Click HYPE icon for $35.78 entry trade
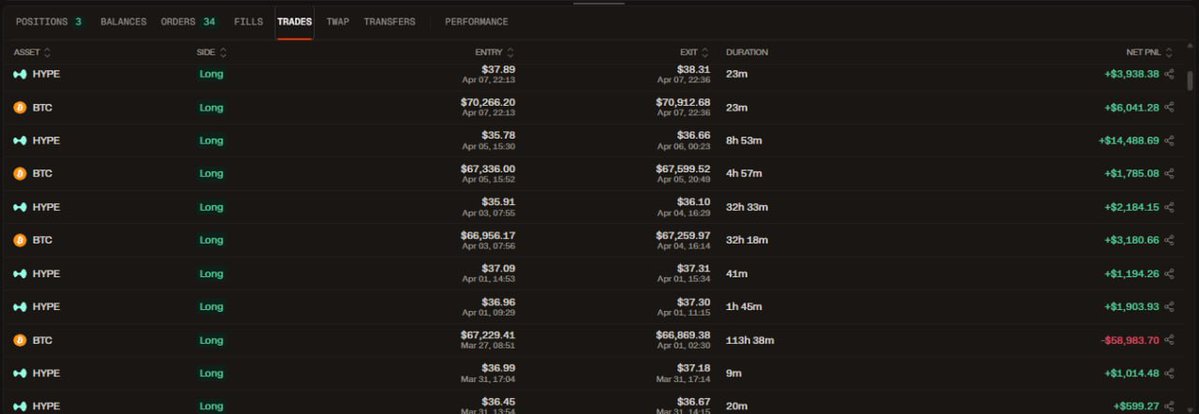The image size is (1199, 414). [x=19, y=141]
